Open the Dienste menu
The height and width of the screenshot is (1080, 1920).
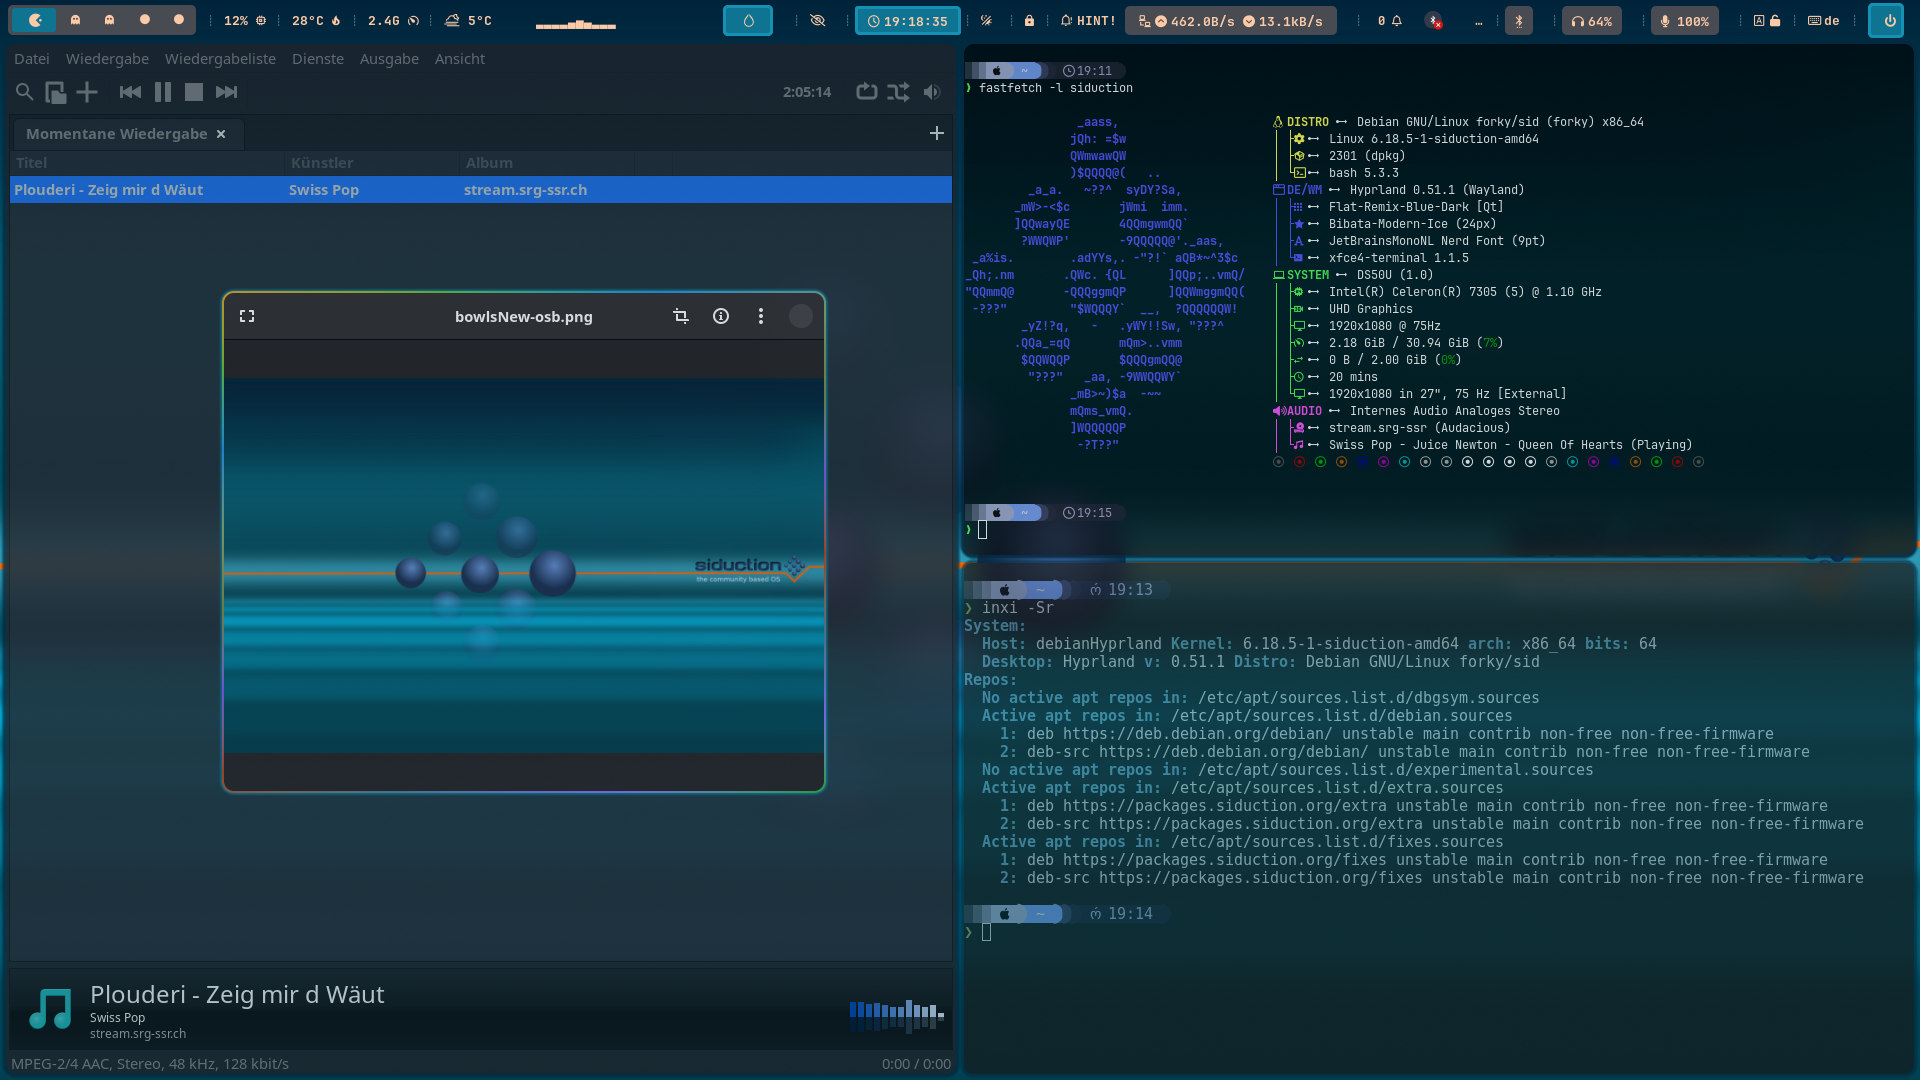318,59
